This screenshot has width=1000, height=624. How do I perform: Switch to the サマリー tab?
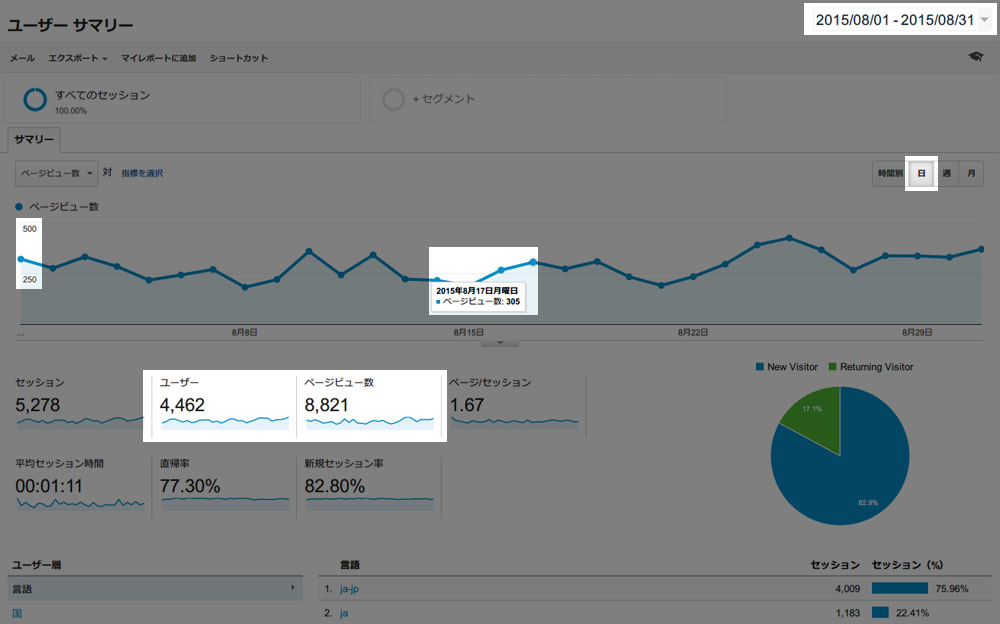point(34,139)
